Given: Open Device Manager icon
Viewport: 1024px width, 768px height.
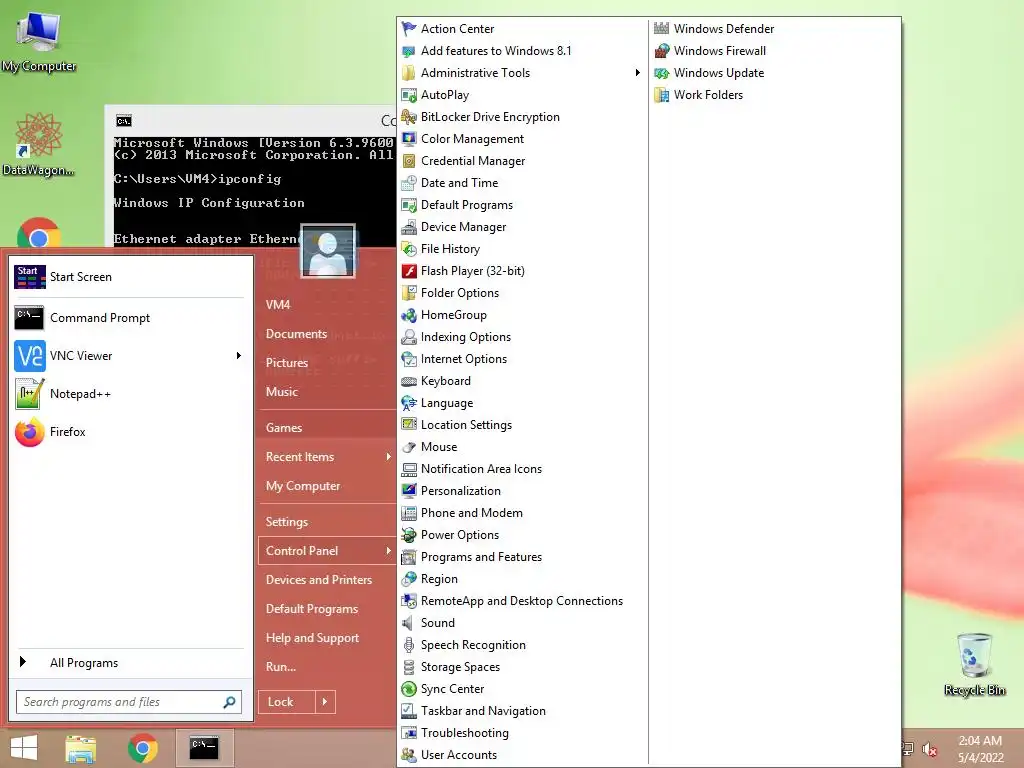Looking at the screenshot, I should pyautogui.click(x=409, y=227).
